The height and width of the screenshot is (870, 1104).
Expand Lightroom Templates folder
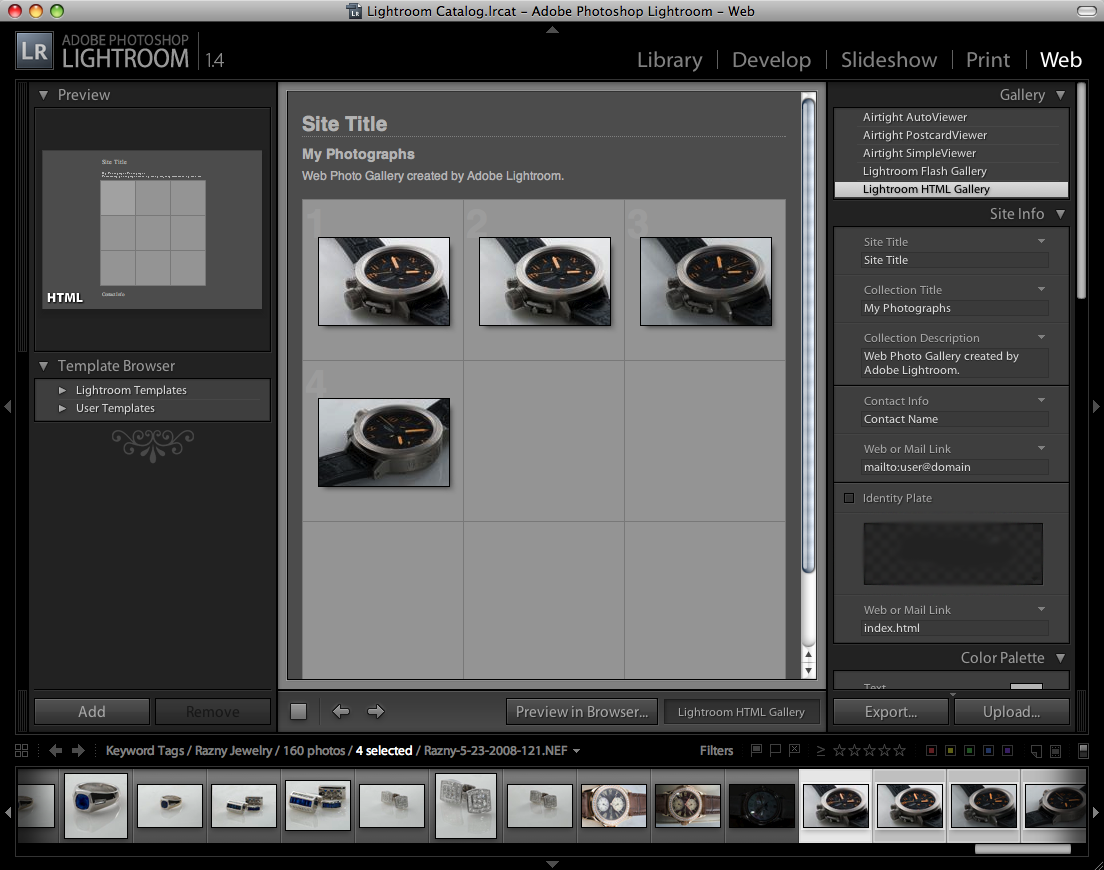point(63,390)
